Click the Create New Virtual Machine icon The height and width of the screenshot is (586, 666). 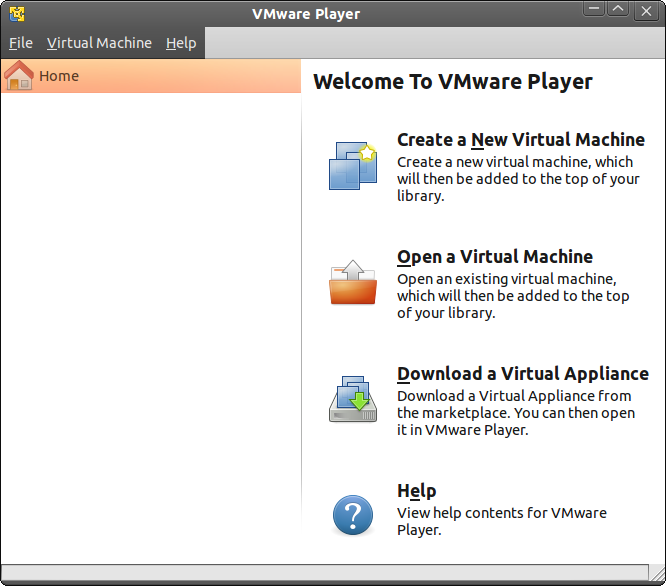click(x=353, y=166)
